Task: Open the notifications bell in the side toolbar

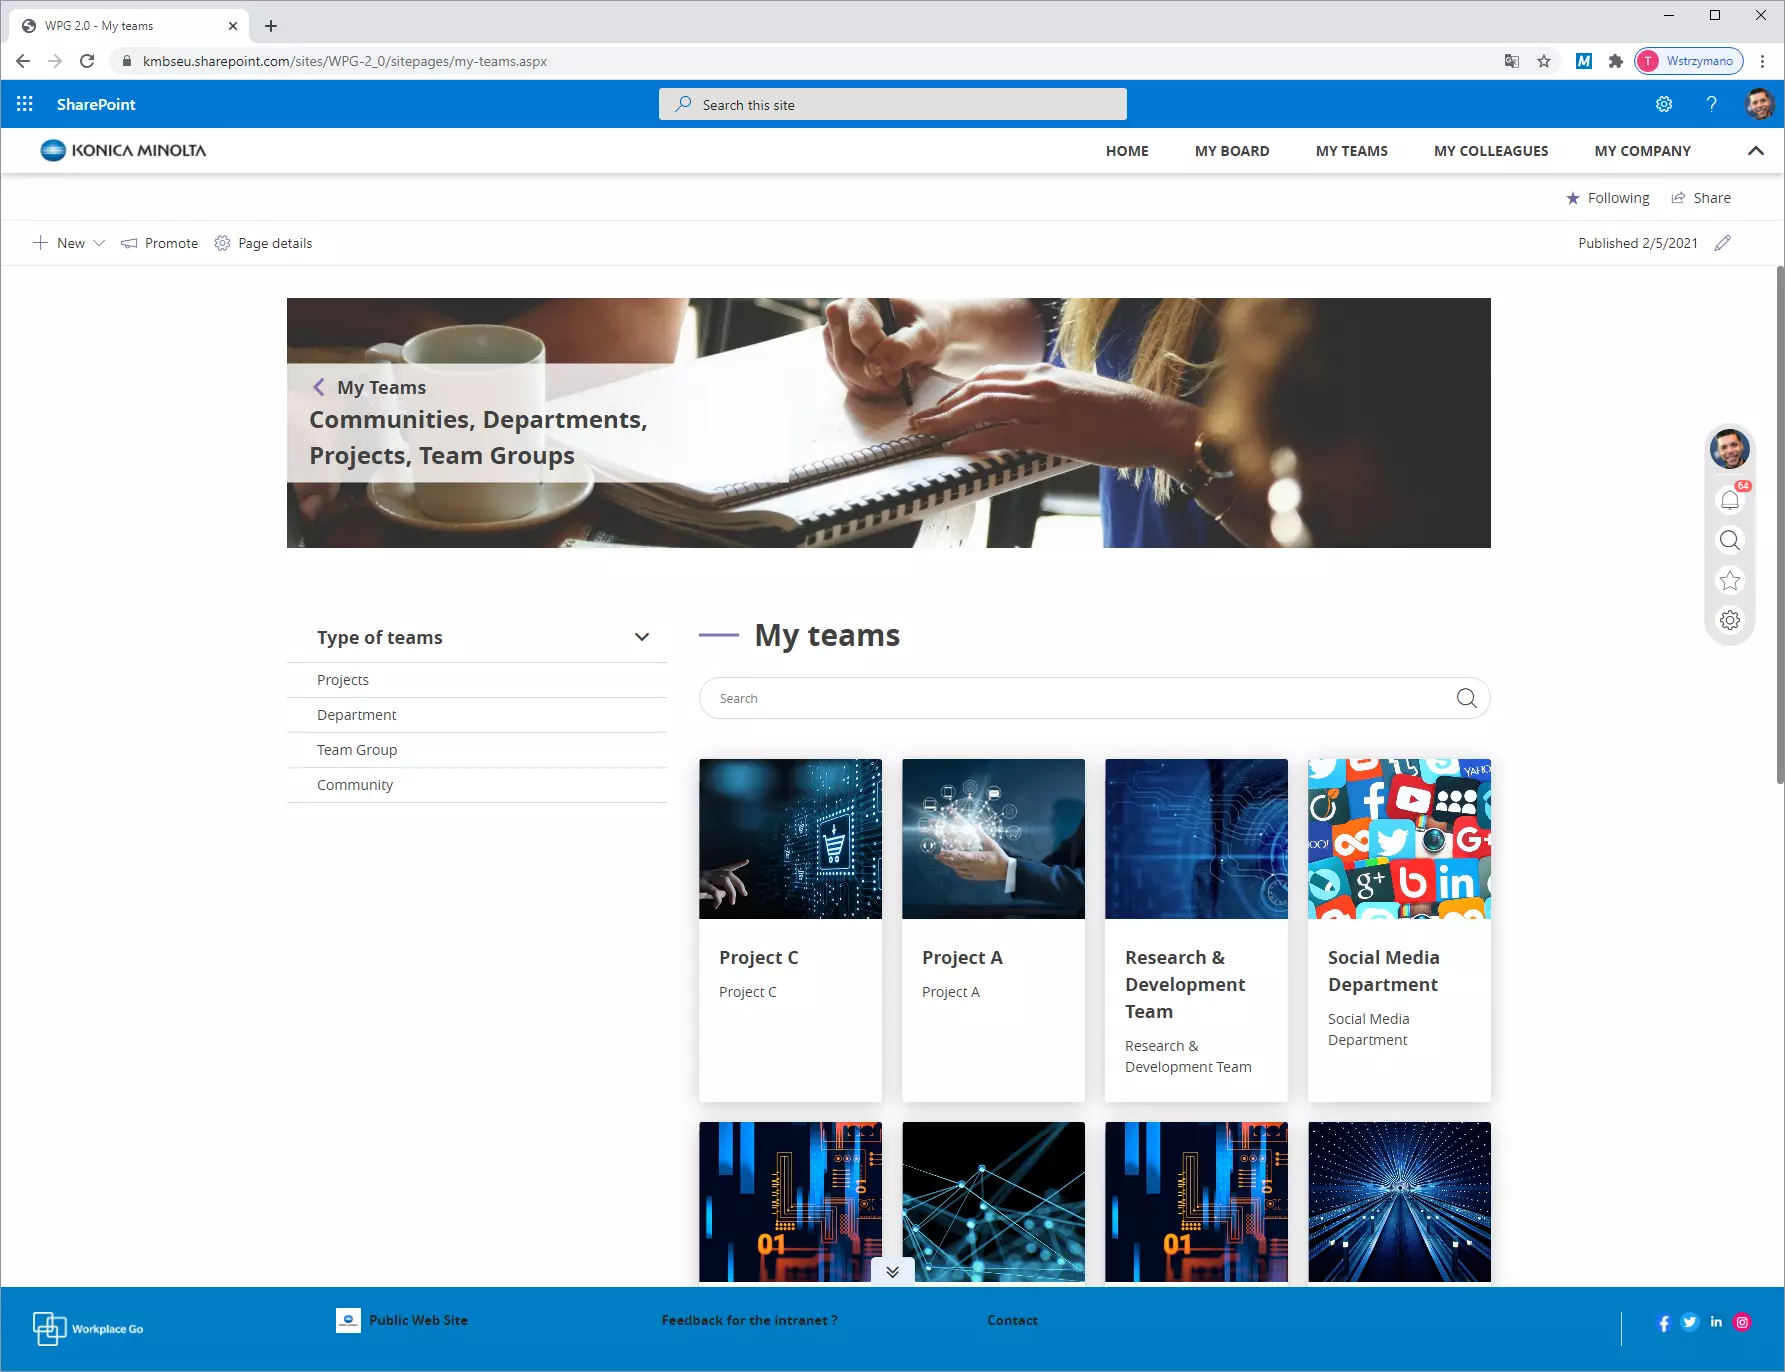Action: tap(1730, 500)
